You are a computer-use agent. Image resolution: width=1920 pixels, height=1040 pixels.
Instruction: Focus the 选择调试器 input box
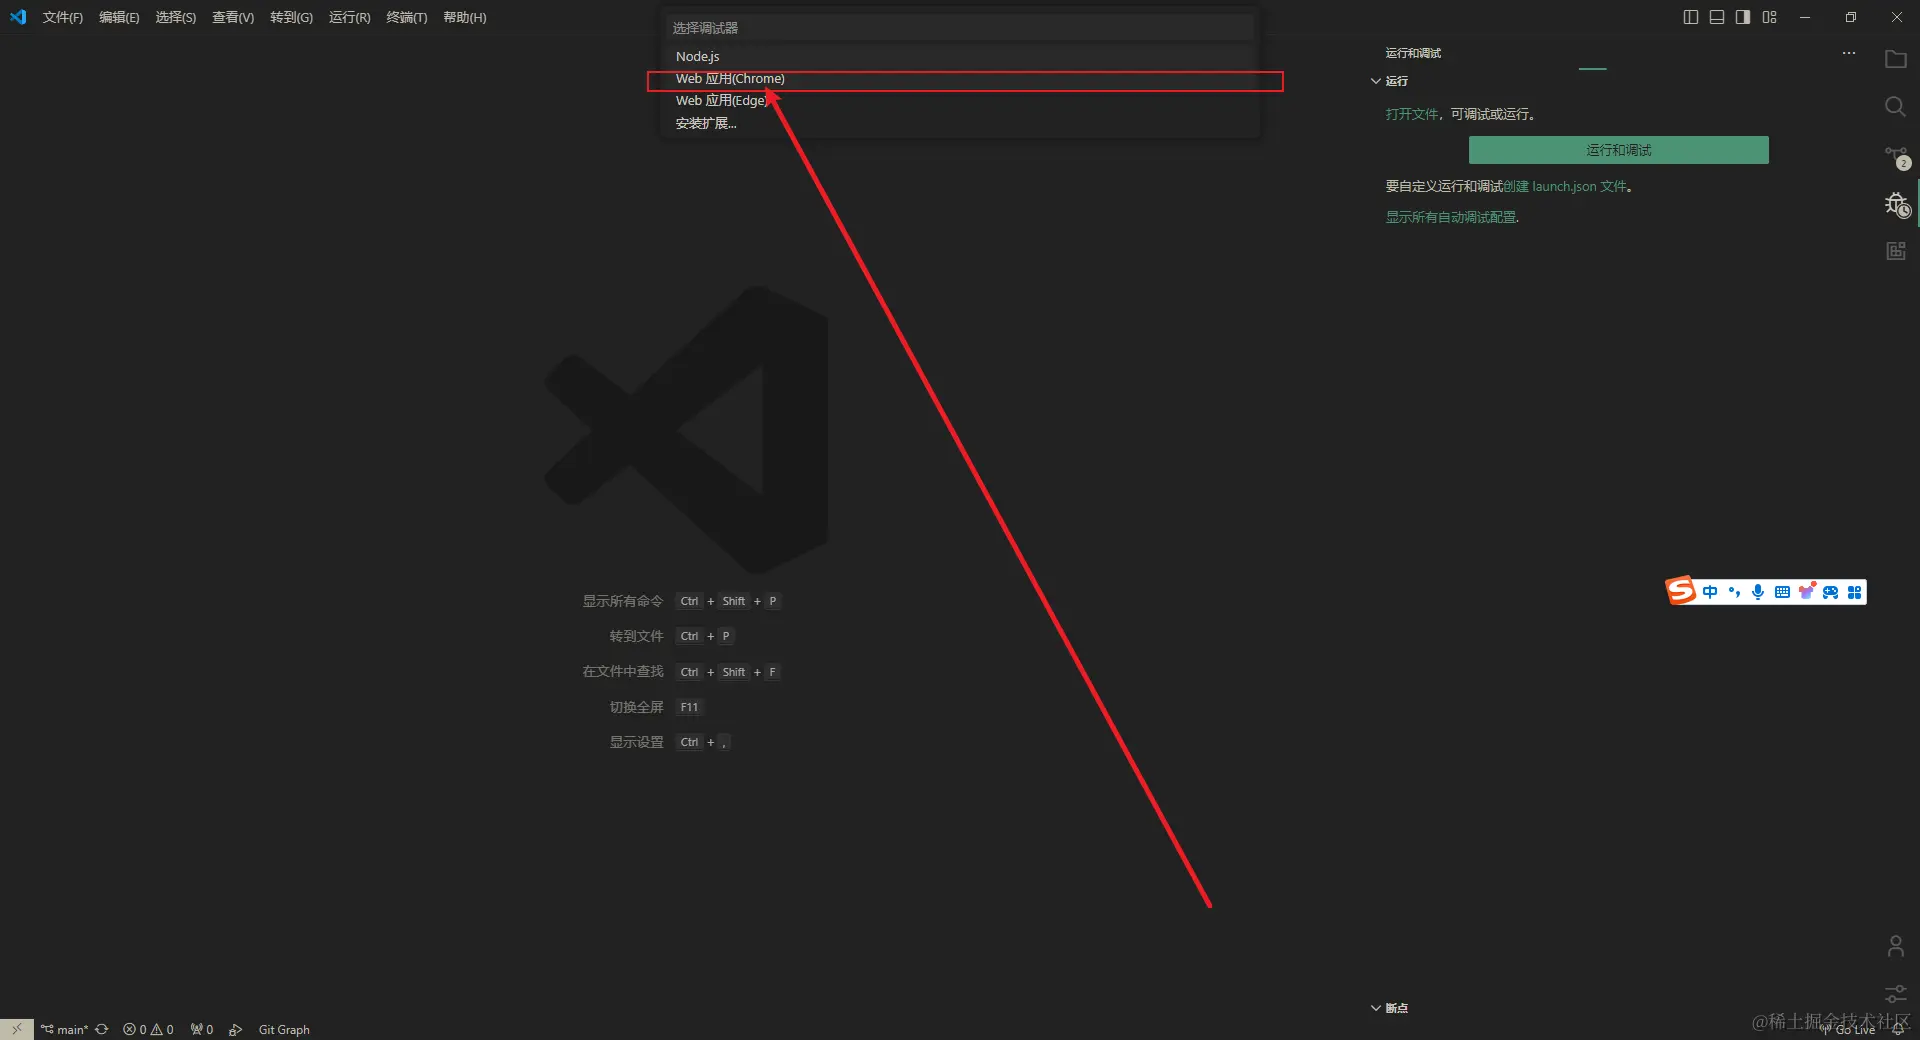(960, 28)
